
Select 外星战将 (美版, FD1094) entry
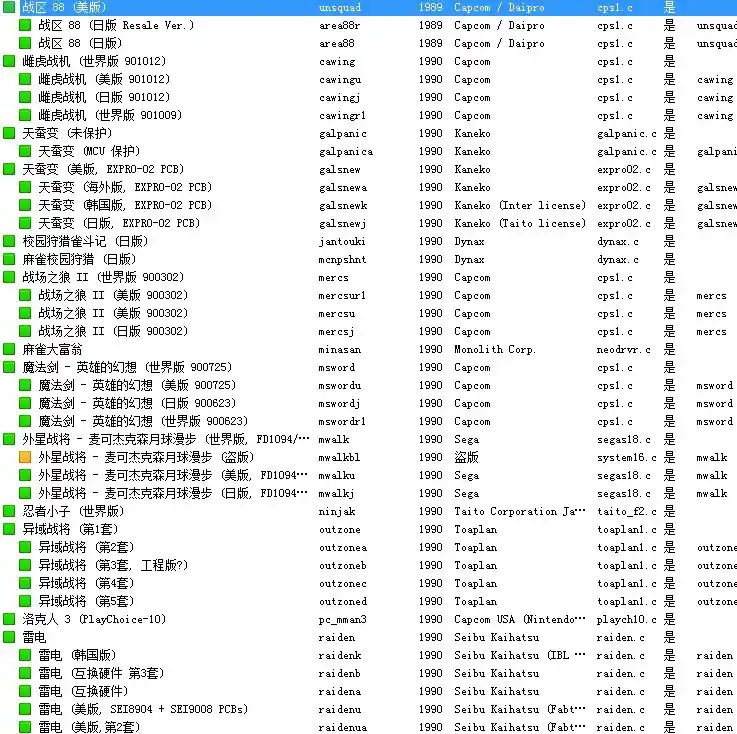point(173,476)
